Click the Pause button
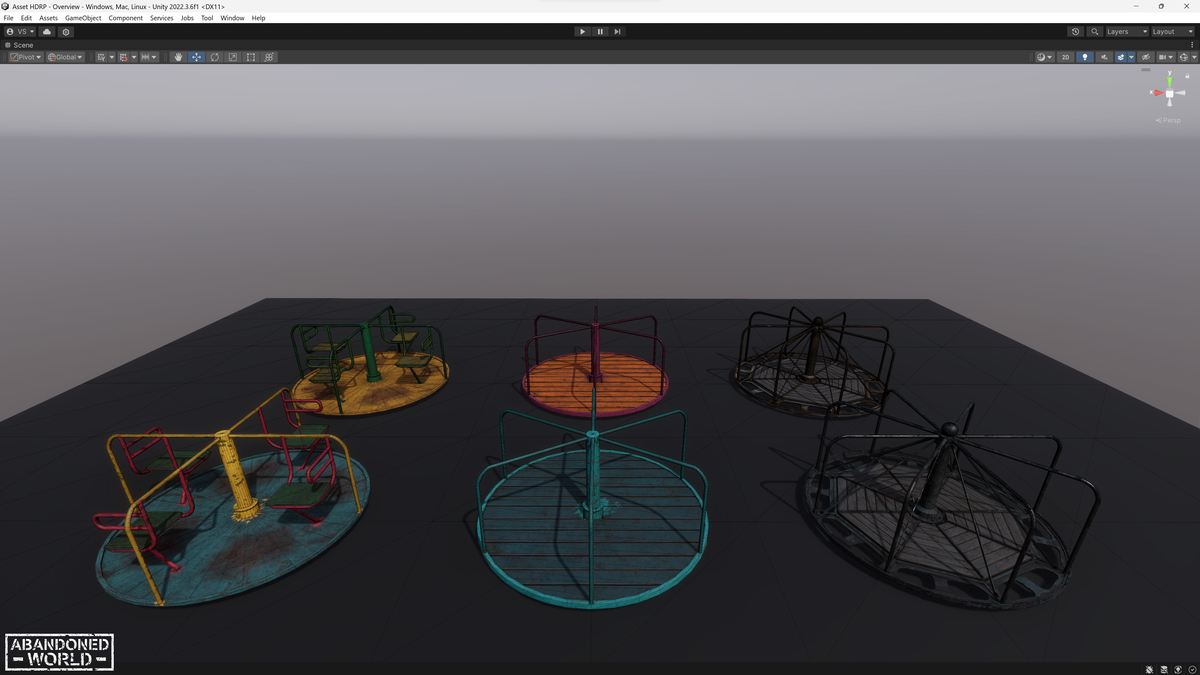Screen dimensions: 1200x675 [x=600, y=32]
